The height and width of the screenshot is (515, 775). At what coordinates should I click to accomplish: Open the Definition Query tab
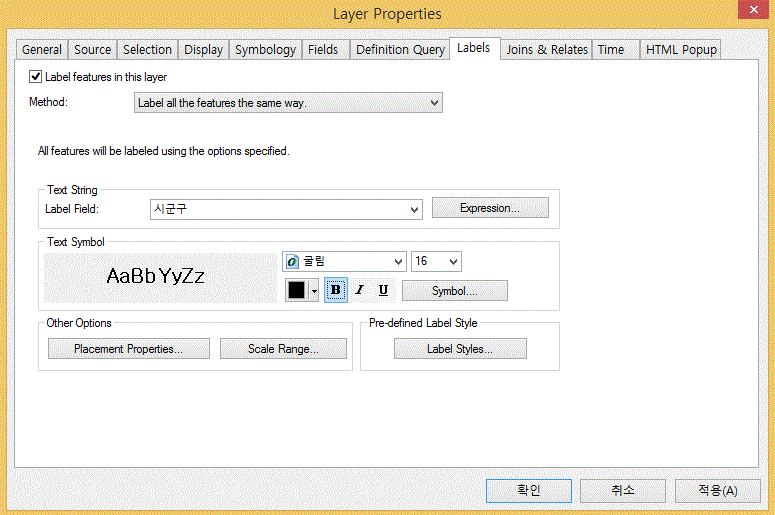(x=400, y=50)
